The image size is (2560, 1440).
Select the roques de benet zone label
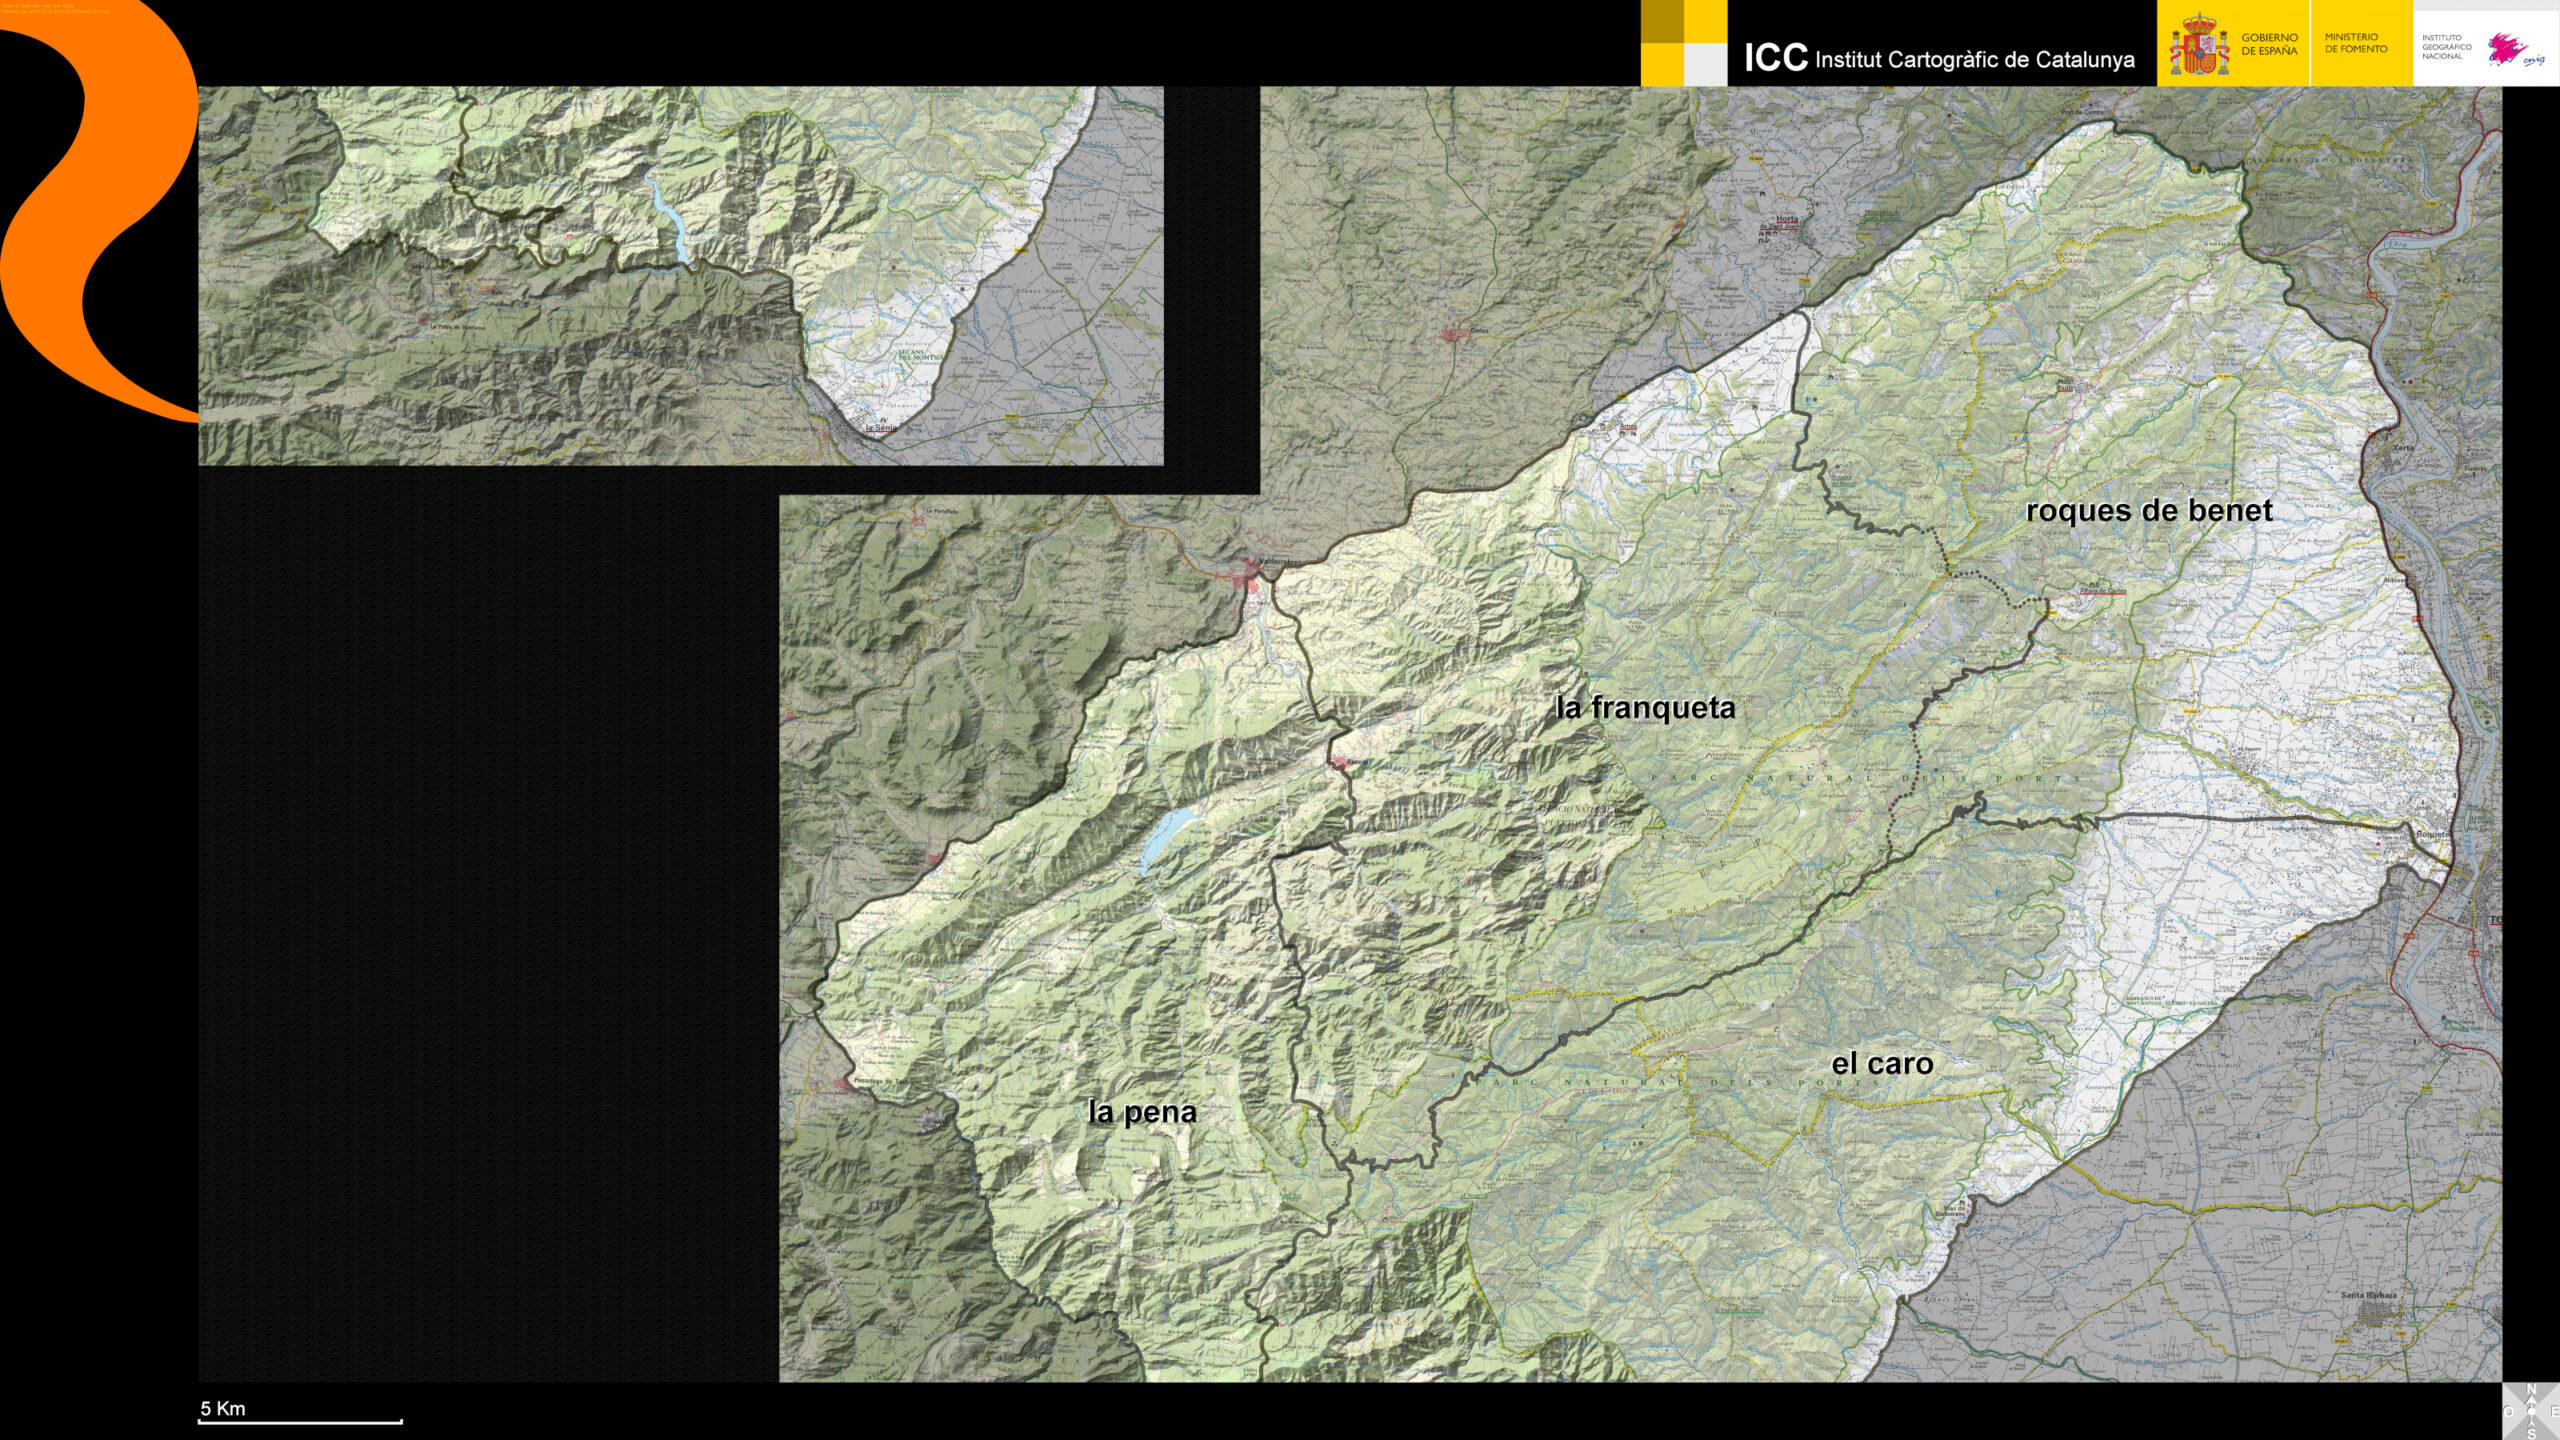[2148, 511]
